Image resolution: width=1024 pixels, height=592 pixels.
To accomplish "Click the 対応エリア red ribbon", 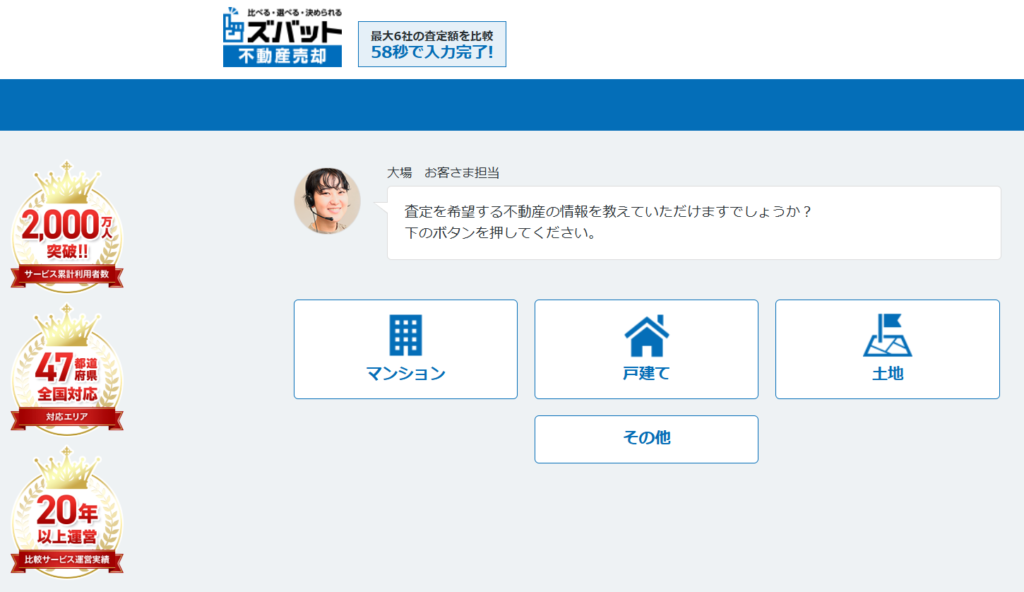I will point(67,416).
